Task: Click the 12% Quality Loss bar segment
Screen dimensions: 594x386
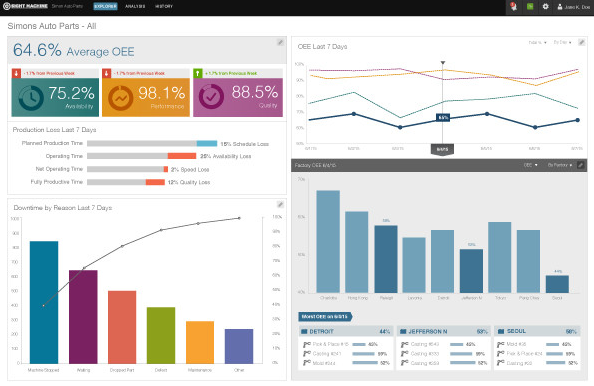Action: click(x=155, y=182)
